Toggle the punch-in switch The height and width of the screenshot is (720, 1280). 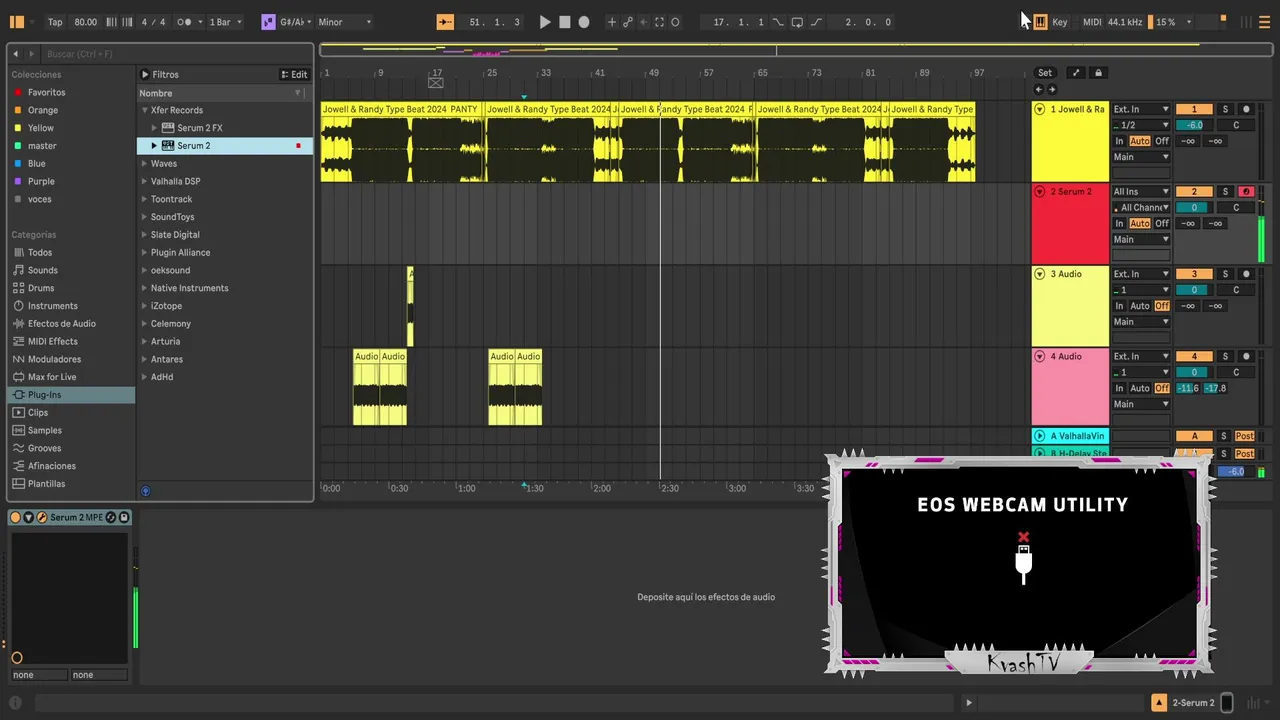tap(779, 22)
